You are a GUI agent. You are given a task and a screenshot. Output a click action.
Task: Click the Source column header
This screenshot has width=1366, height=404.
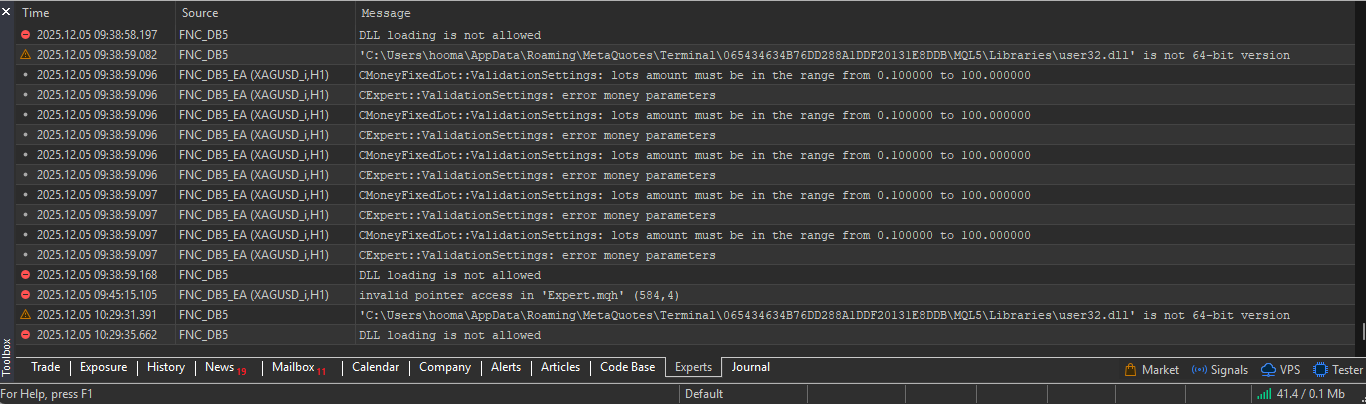(200, 13)
